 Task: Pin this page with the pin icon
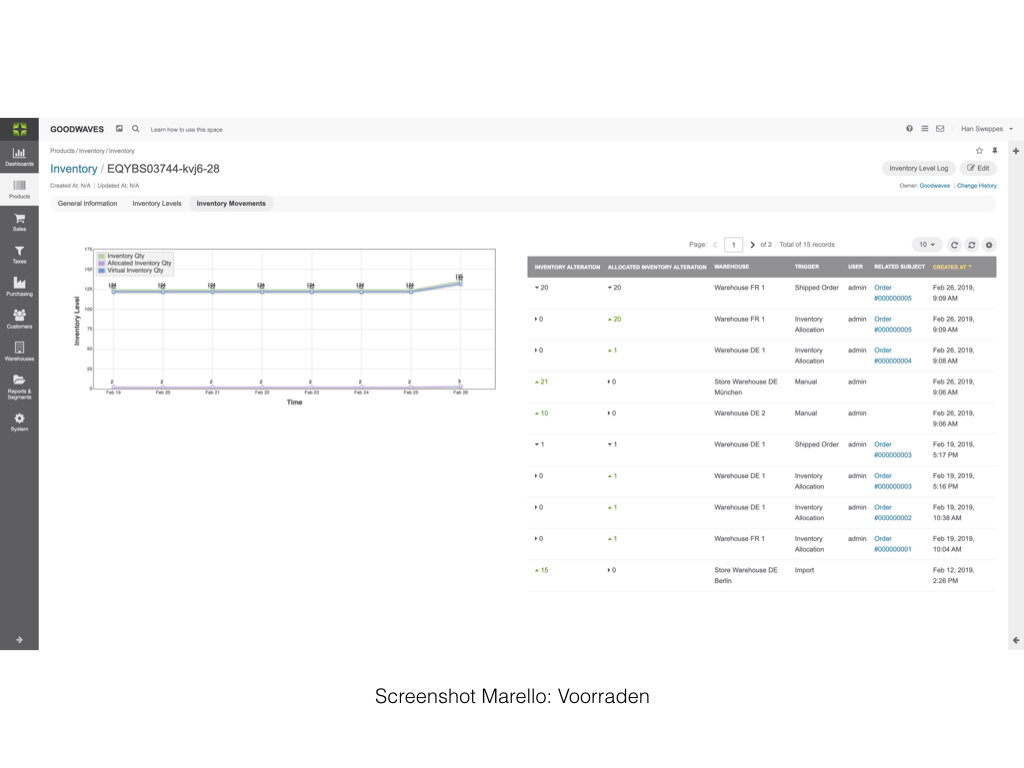994,151
